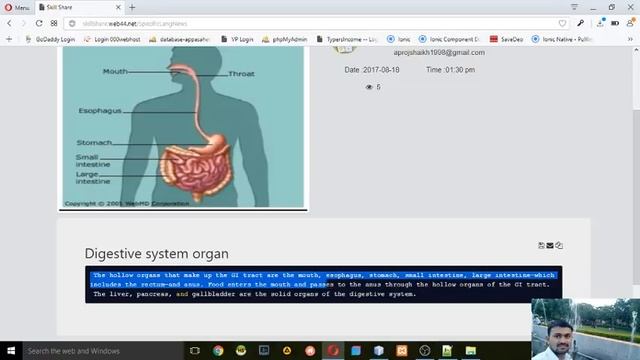Image resolution: width=640 pixels, height=360 pixels.
Task: Click the Date 2017-08-18 text
Action: (x=372, y=70)
